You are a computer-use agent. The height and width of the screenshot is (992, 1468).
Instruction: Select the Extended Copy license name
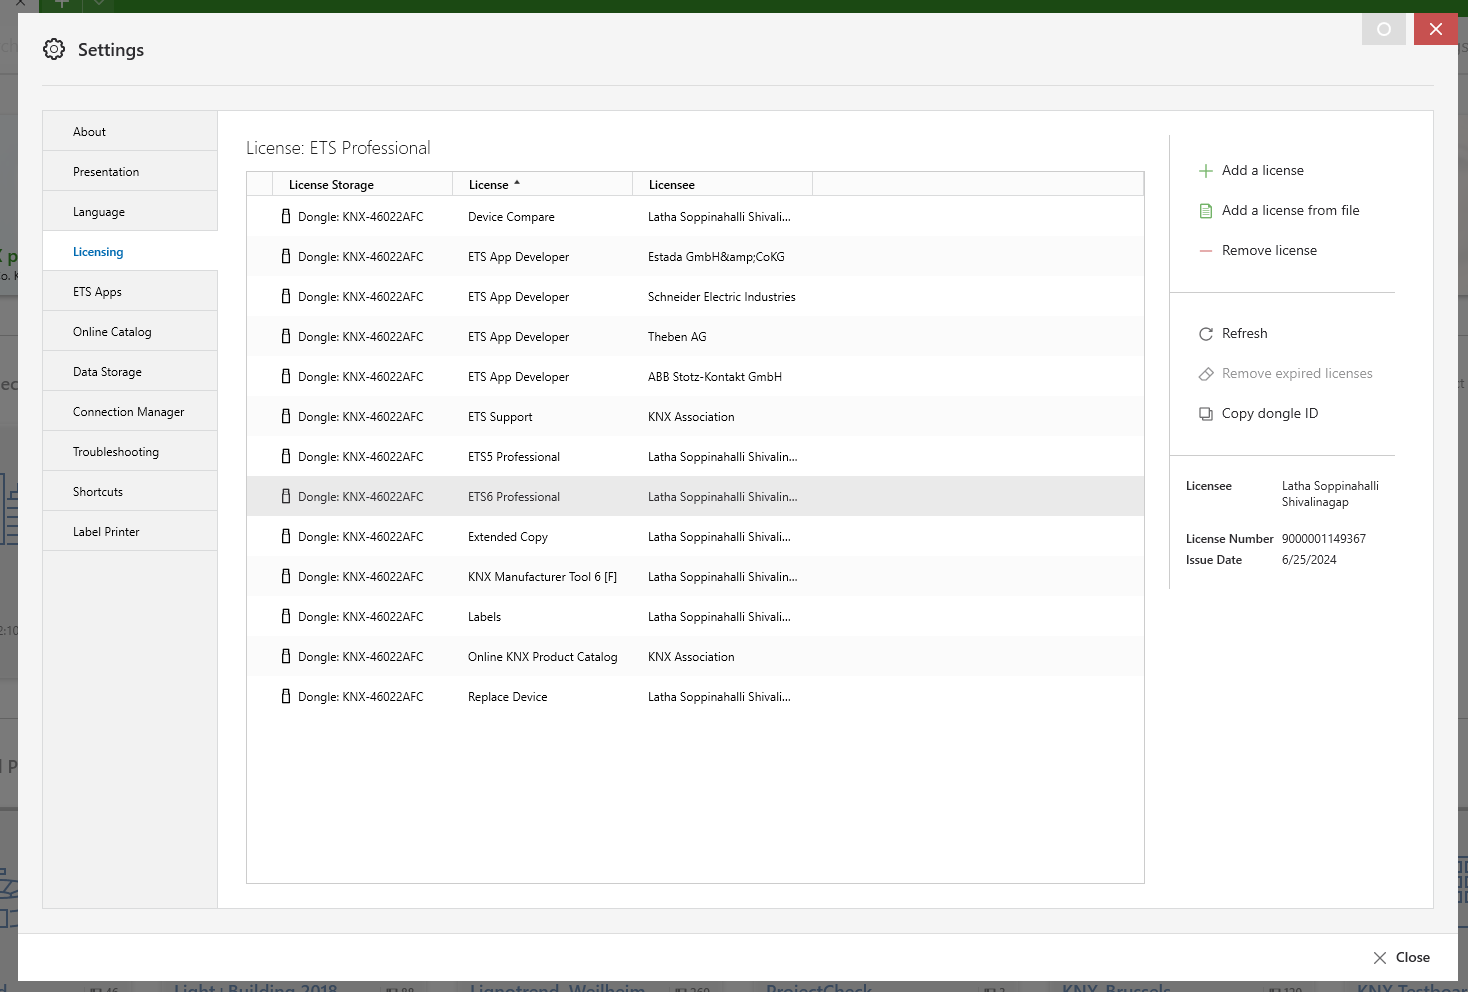coord(508,537)
